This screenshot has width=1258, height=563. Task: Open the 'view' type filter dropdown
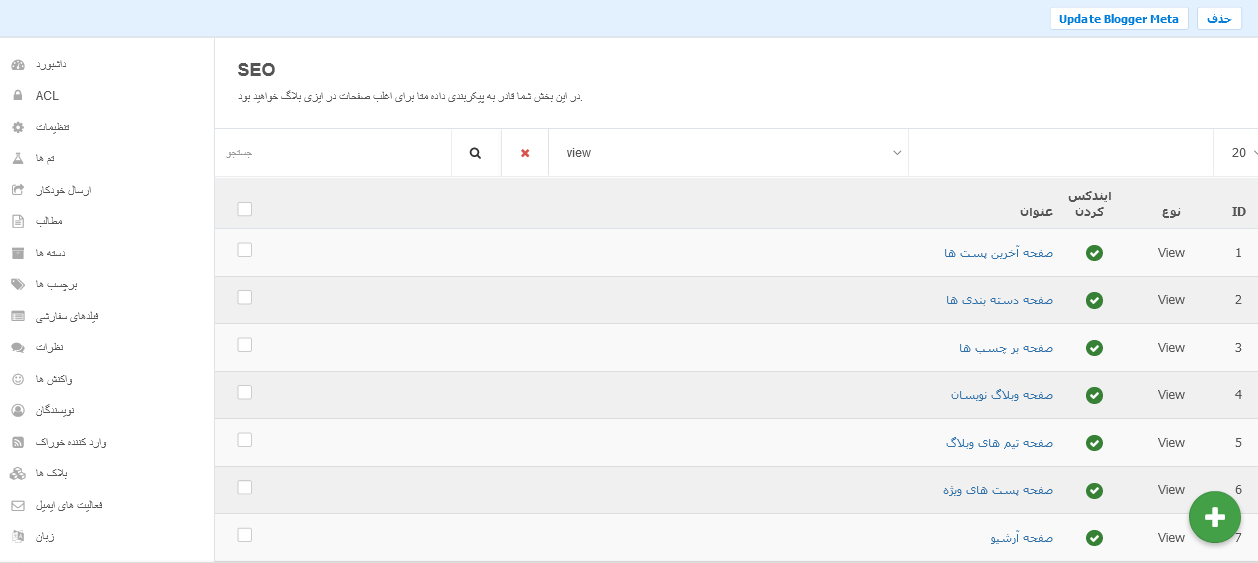click(728, 153)
